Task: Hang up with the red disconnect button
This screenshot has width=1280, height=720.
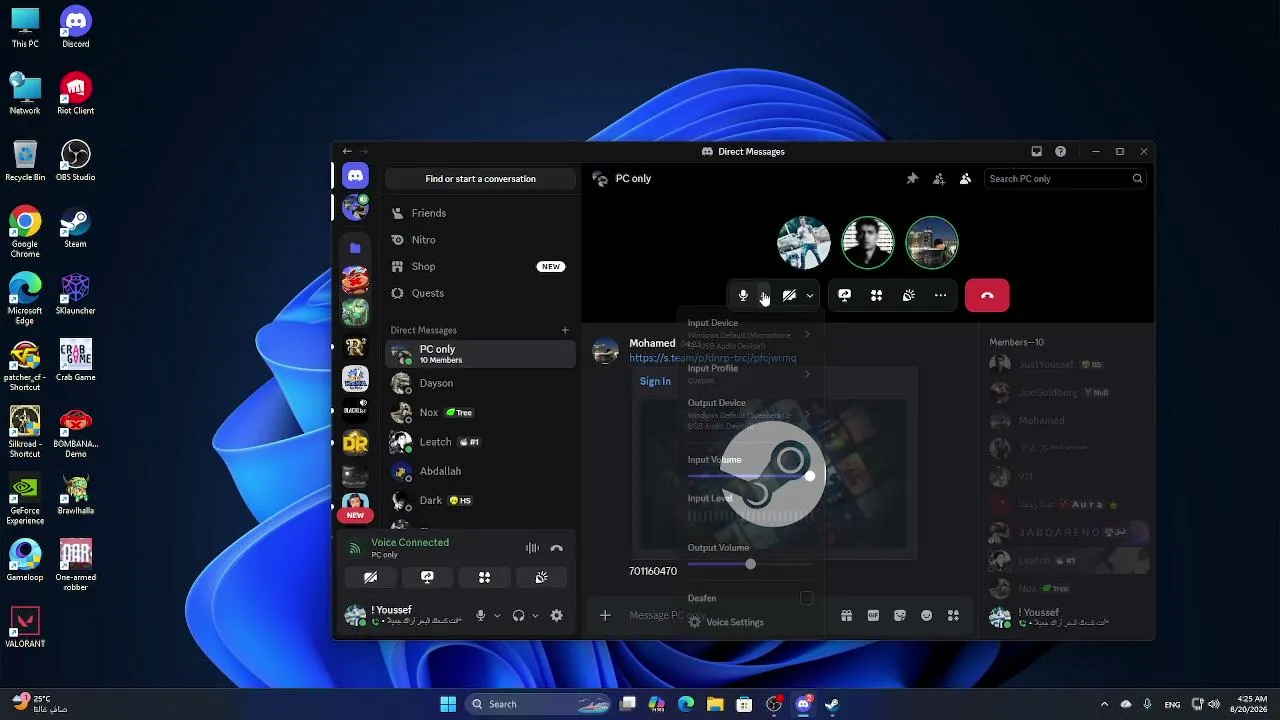Action: (987, 295)
